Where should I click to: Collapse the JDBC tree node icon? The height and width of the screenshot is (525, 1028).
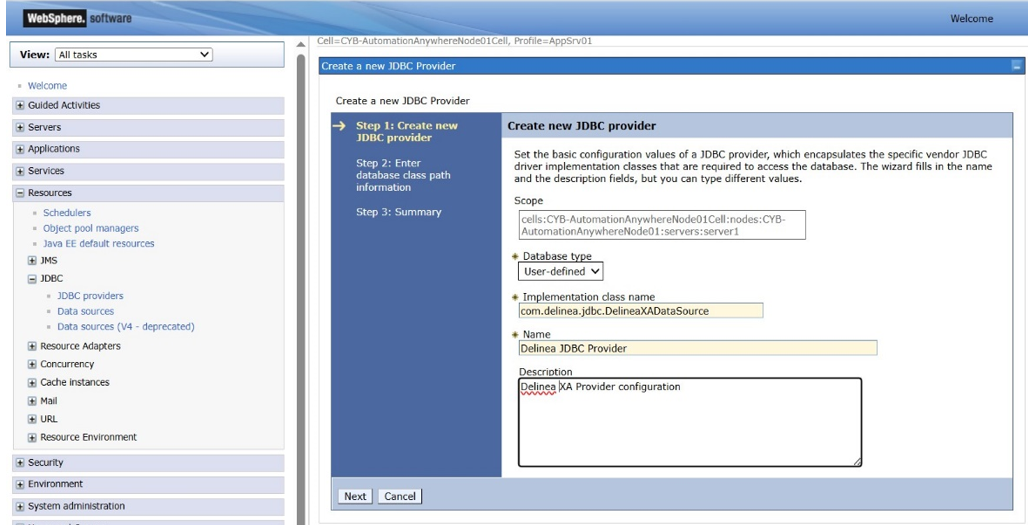tap(33, 279)
